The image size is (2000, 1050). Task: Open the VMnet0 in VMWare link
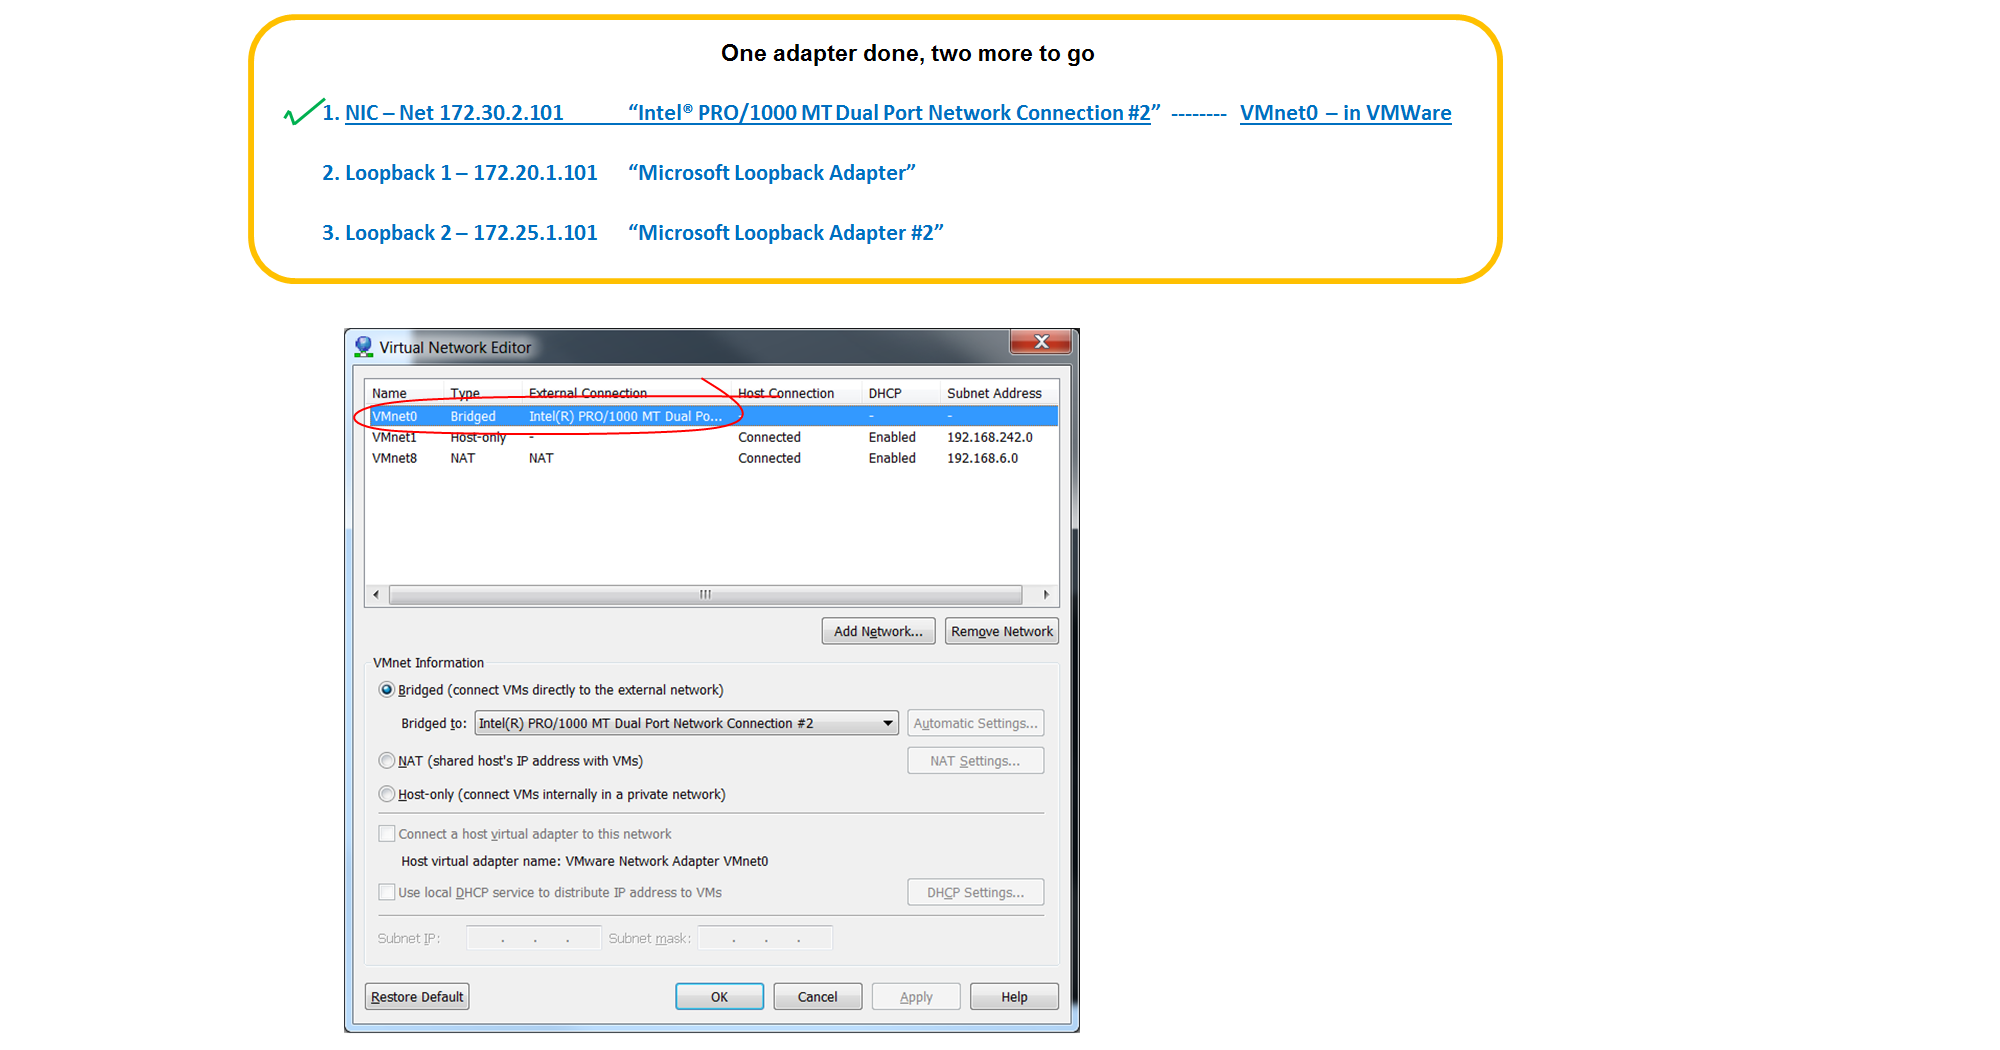click(1345, 112)
